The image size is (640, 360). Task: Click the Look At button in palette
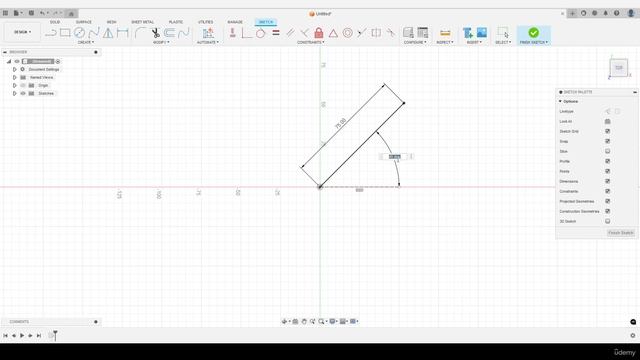607,122
